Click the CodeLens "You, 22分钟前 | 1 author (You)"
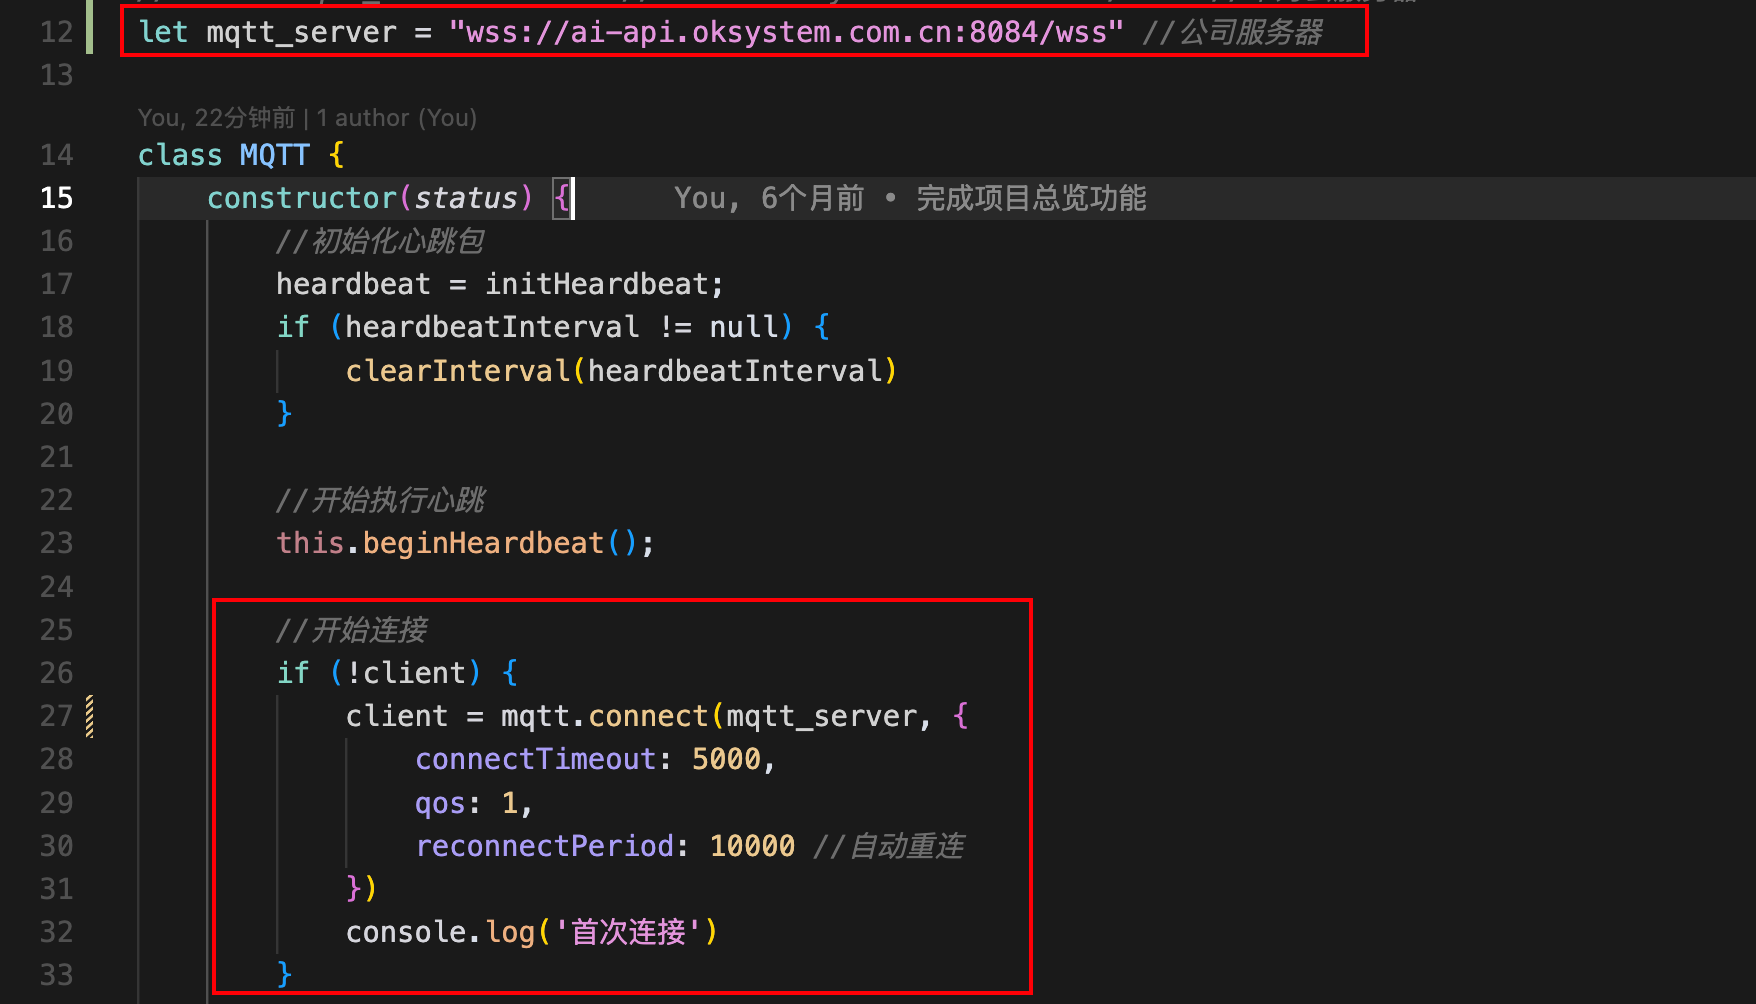The image size is (1756, 1004). click(307, 118)
